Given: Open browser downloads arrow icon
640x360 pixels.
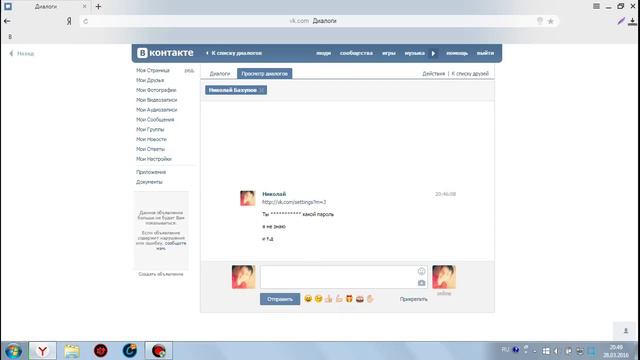Looking at the screenshot, I should [632, 21].
